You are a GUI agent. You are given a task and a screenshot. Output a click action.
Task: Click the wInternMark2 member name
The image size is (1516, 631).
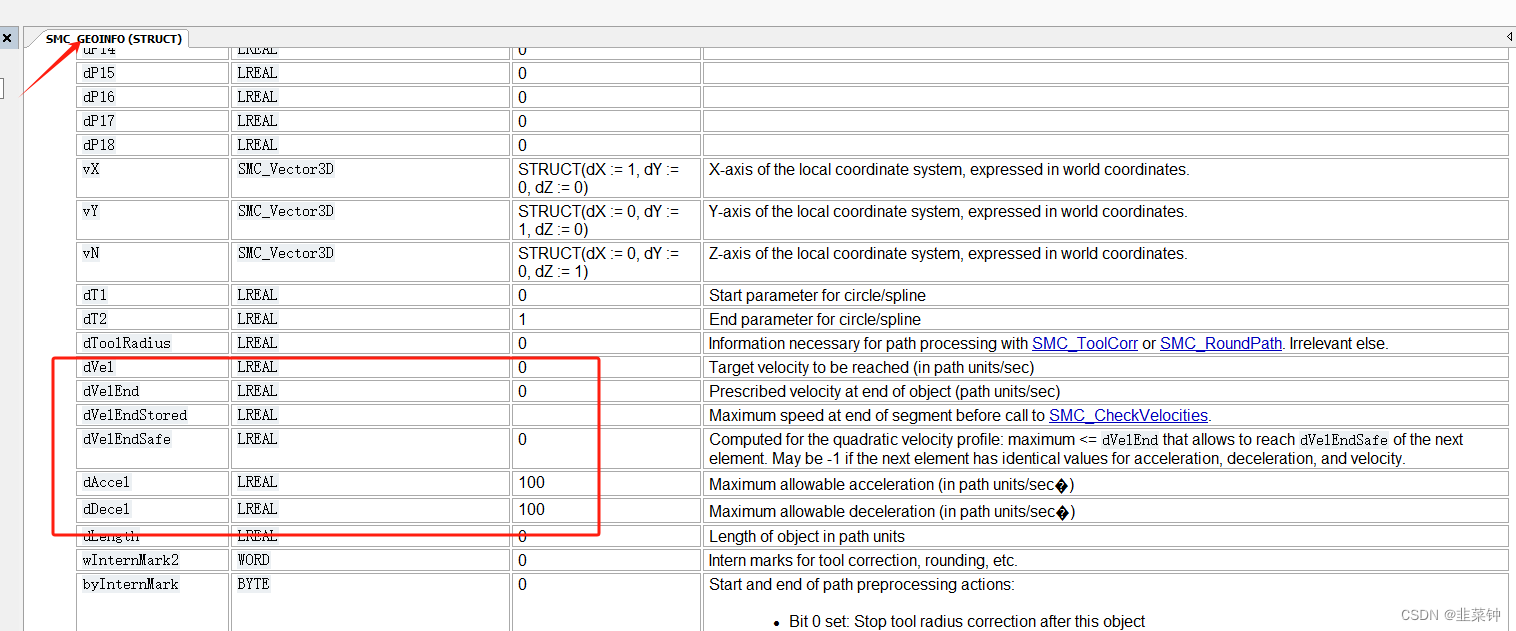131,560
